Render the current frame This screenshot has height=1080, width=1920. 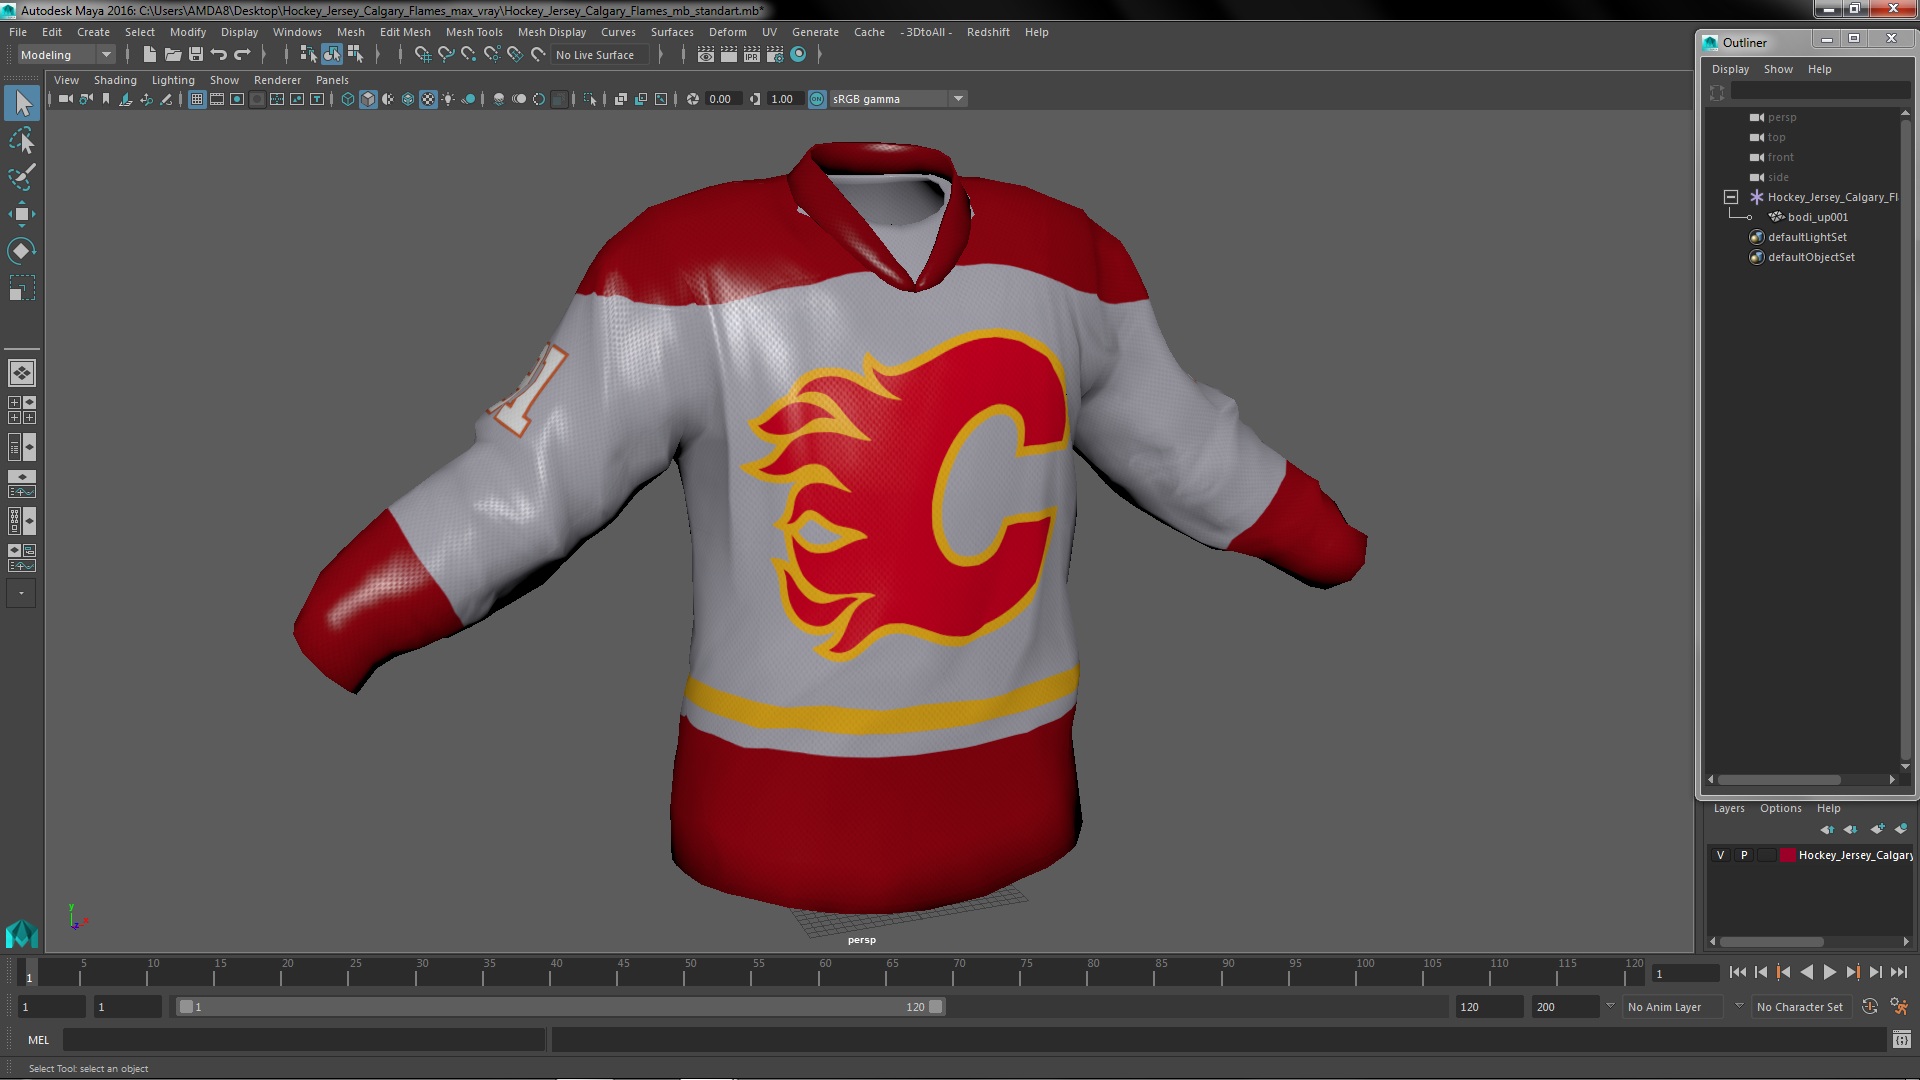pyautogui.click(x=729, y=55)
